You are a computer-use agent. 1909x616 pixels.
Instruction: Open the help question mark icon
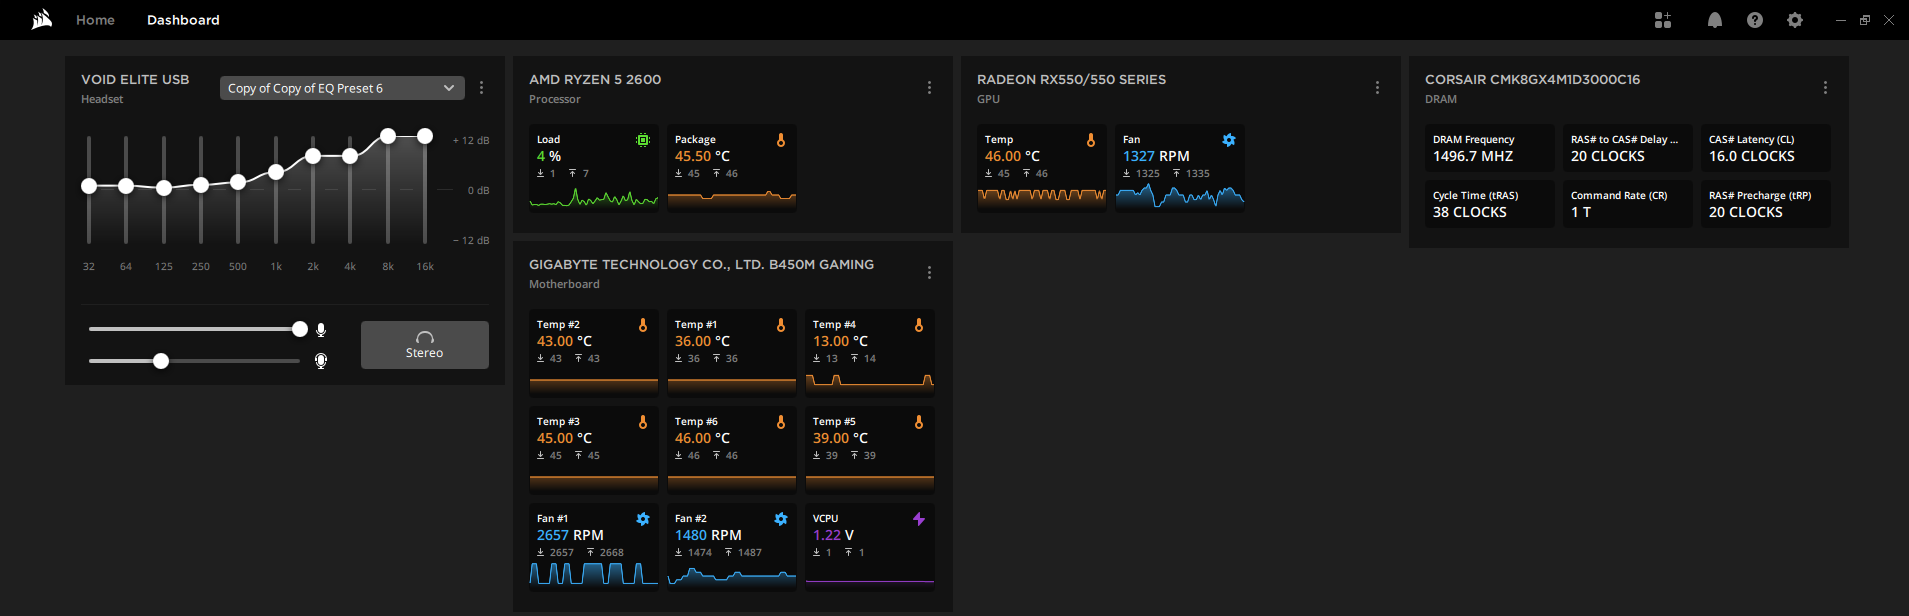tap(1755, 20)
